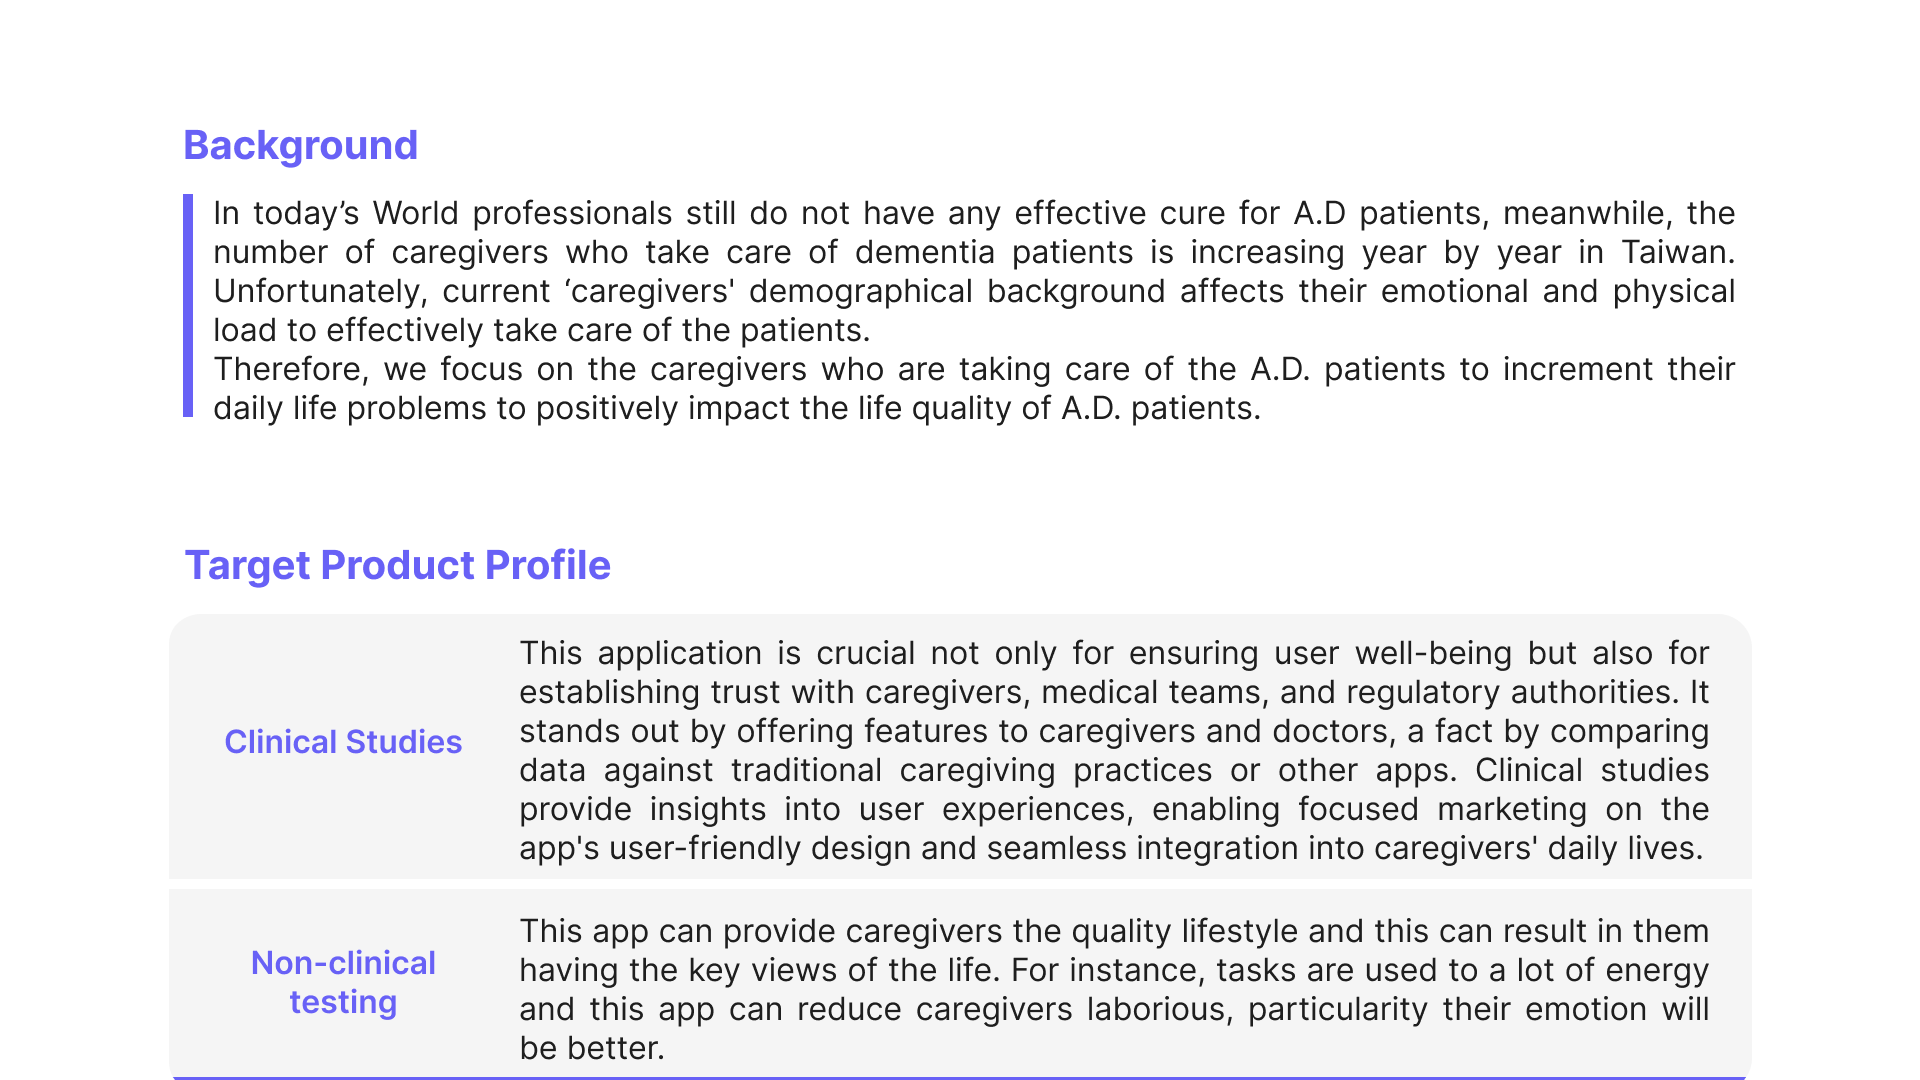
Task: Click the line "This app can provide caregivers"
Action: pos(1113,932)
